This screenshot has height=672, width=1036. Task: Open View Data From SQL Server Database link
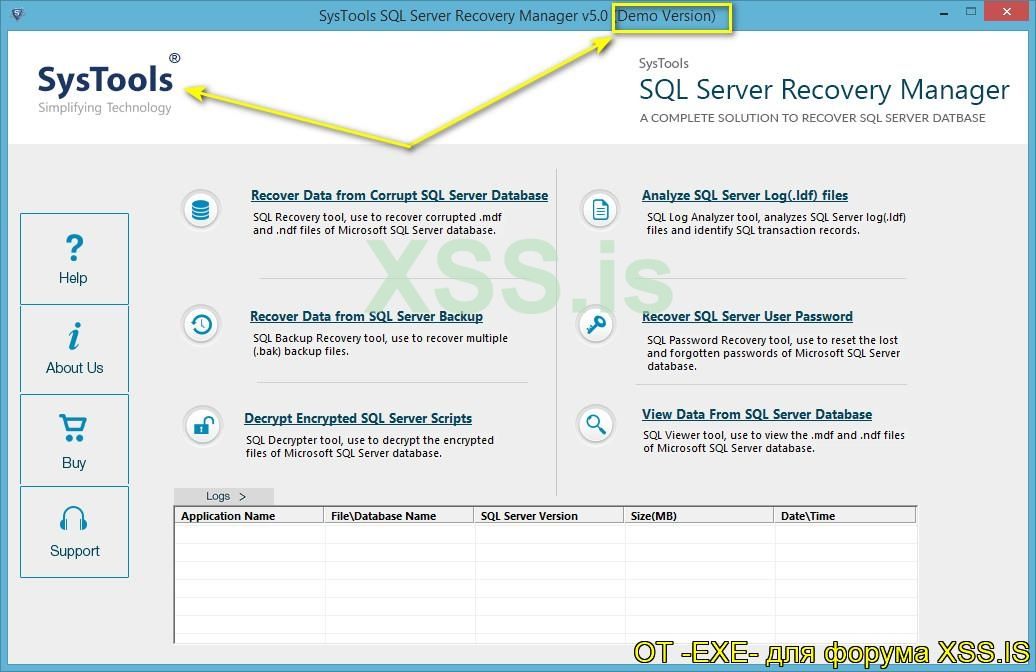757,414
